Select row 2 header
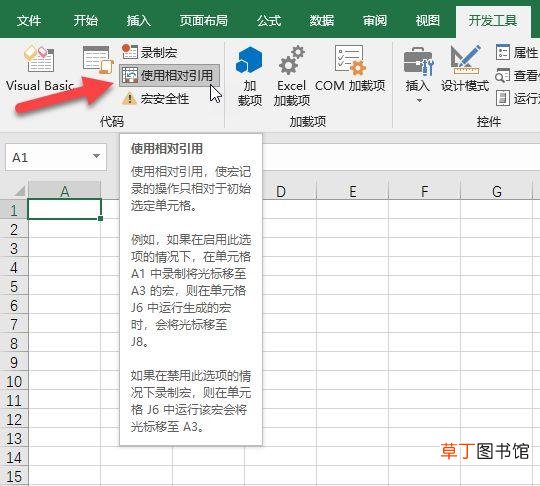The width and height of the screenshot is (540, 486). click(x=14, y=229)
